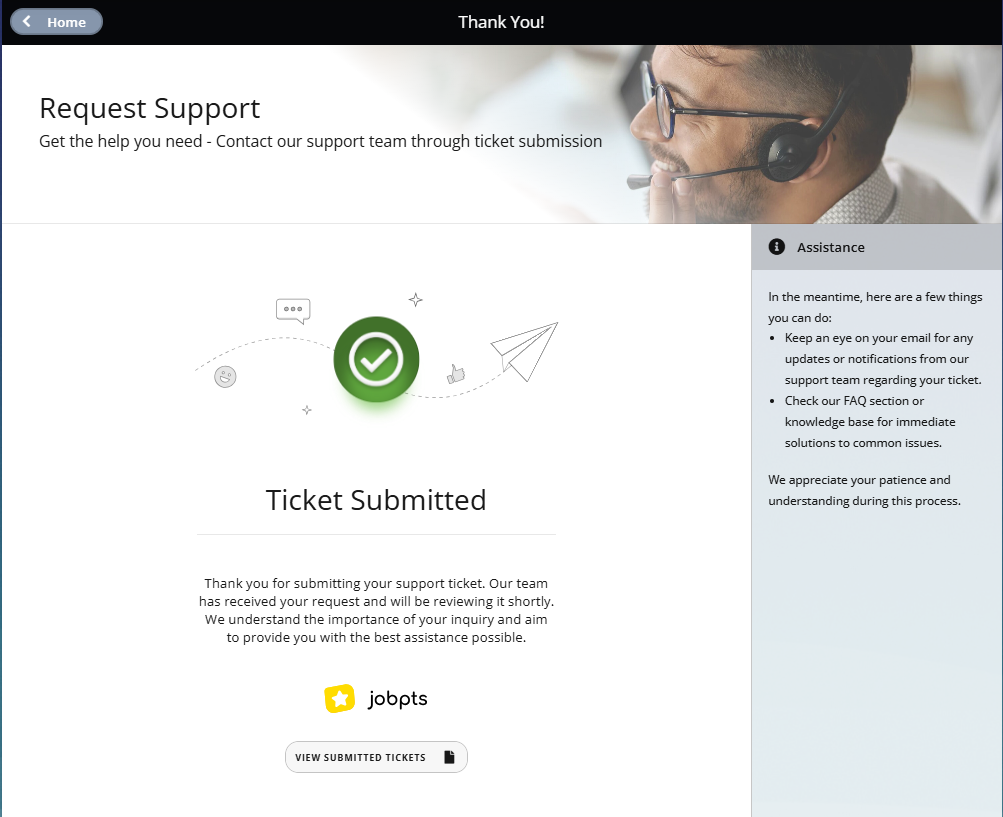Click the green checkmark success icon
This screenshot has width=1003, height=817.
click(x=376, y=359)
